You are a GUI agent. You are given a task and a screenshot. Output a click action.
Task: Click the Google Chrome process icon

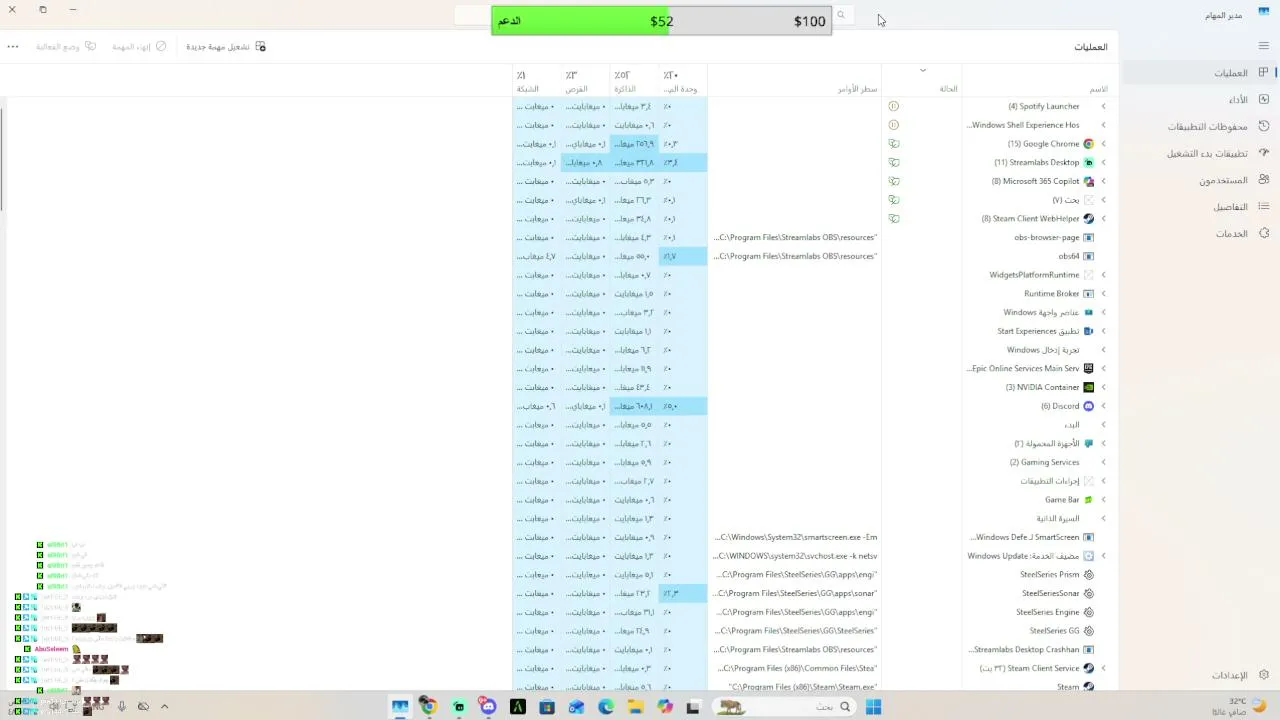click(1089, 144)
